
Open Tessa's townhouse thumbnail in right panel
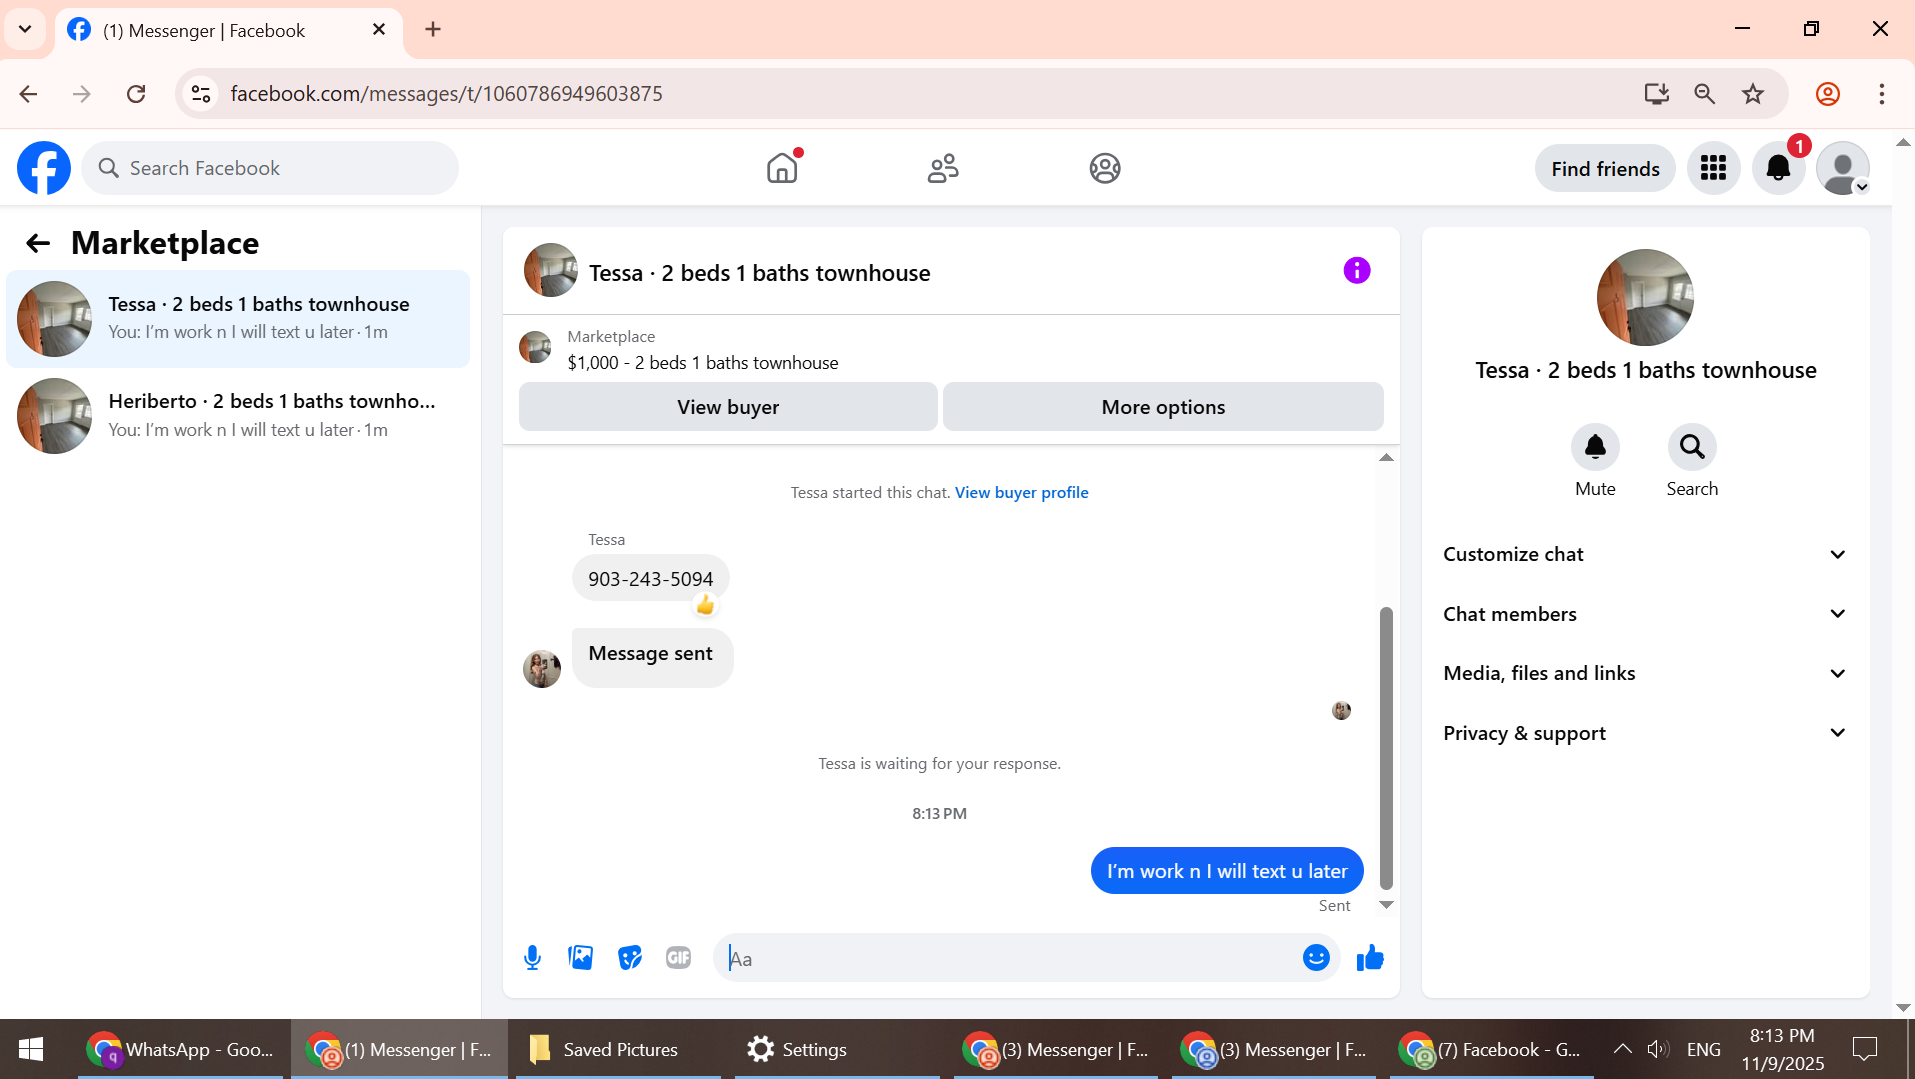[x=1645, y=297]
